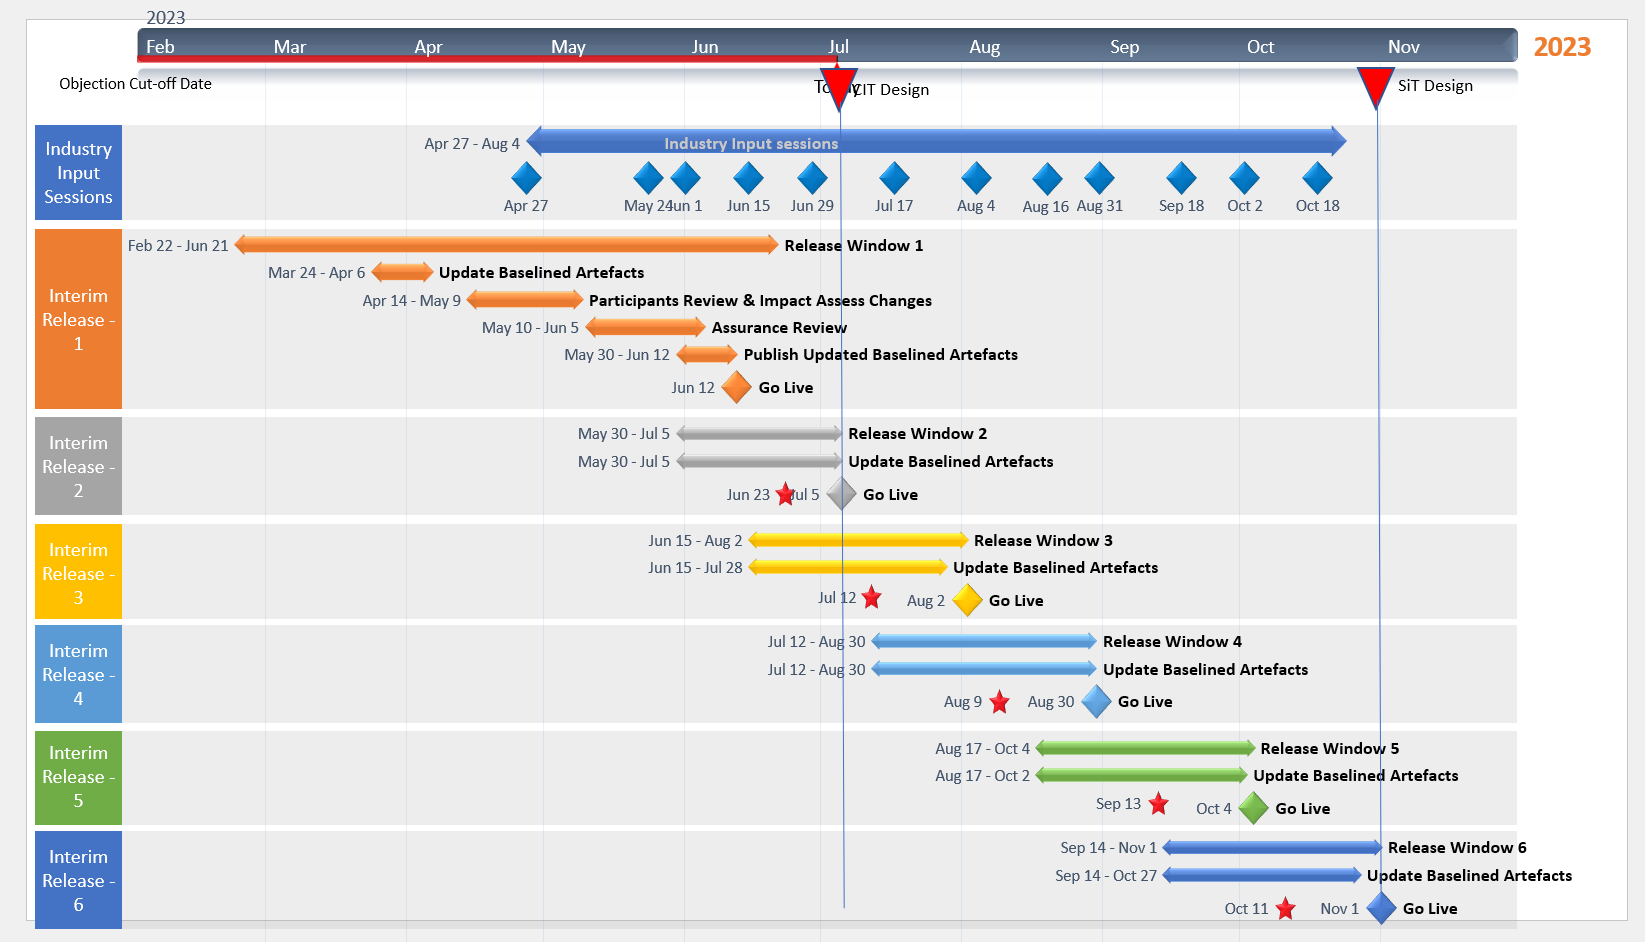Image resolution: width=1645 pixels, height=942 pixels.
Task: Select the Release Window 5 green bar
Action: tap(1145, 748)
